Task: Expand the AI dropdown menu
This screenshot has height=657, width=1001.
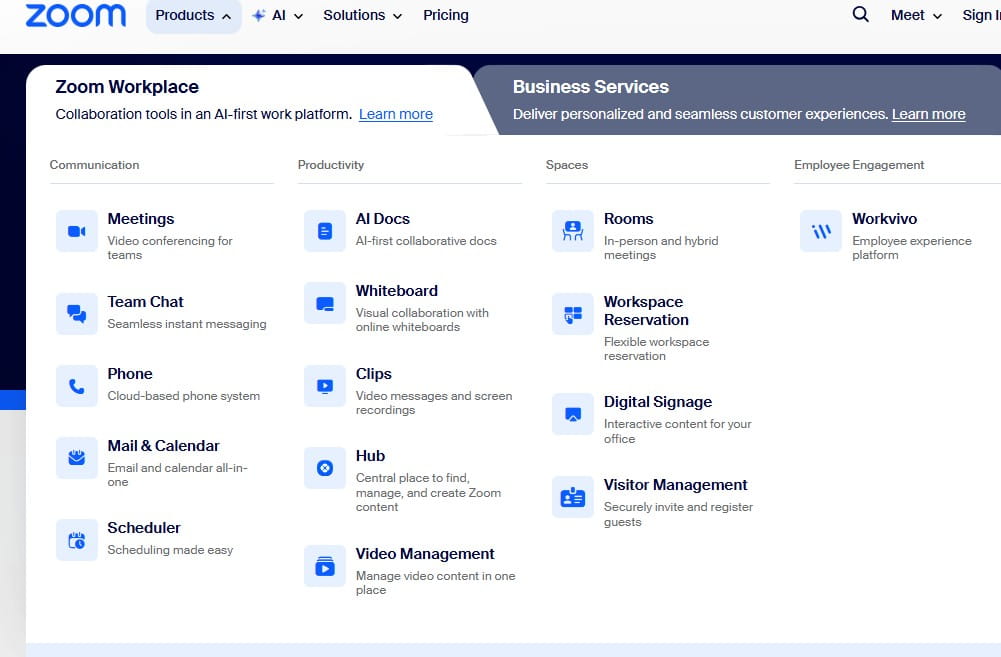Action: click(x=278, y=15)
